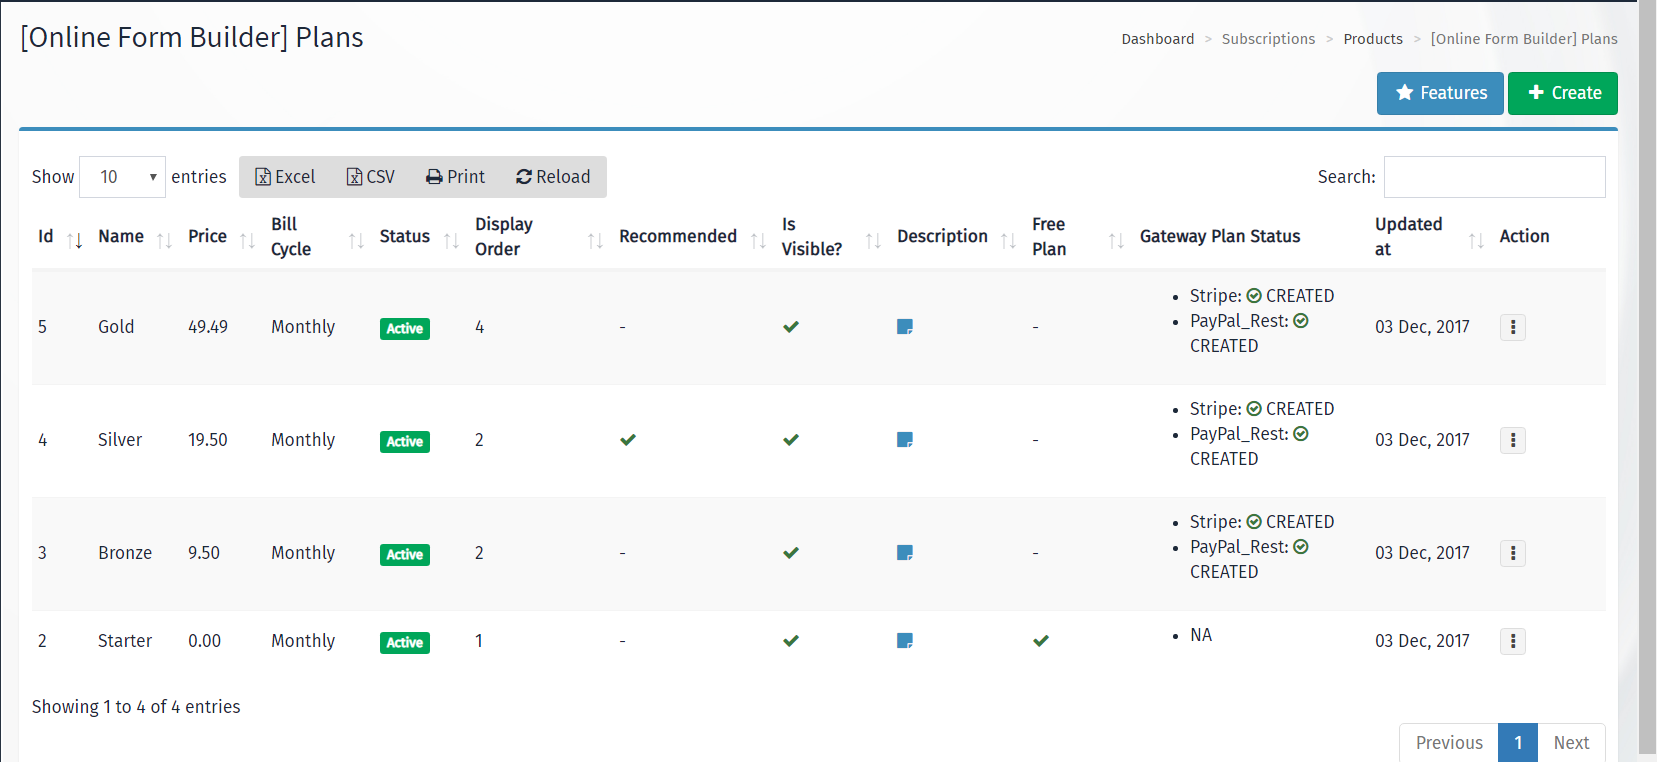The width and height of the screenshot is (1657, 762).
Task: Click the Gateway Plan Status column header
Action: 1220,236
